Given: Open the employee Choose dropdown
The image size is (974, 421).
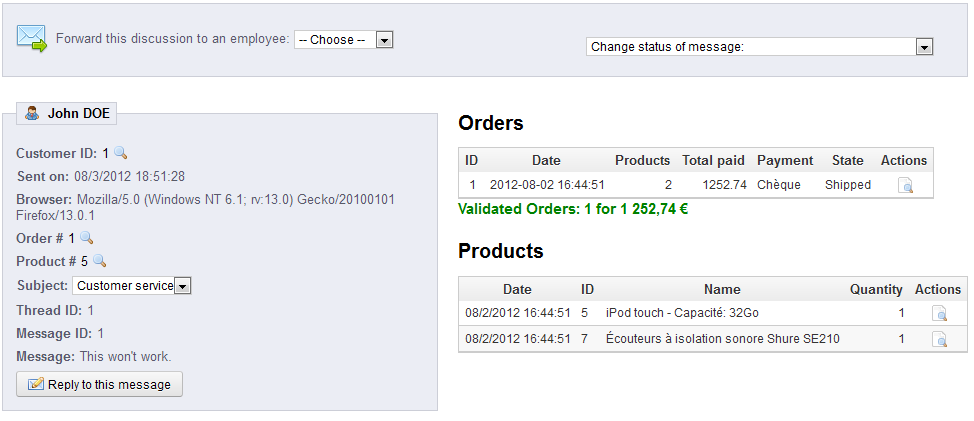Looking at the screenshot, I should click(x=344, y=40).
